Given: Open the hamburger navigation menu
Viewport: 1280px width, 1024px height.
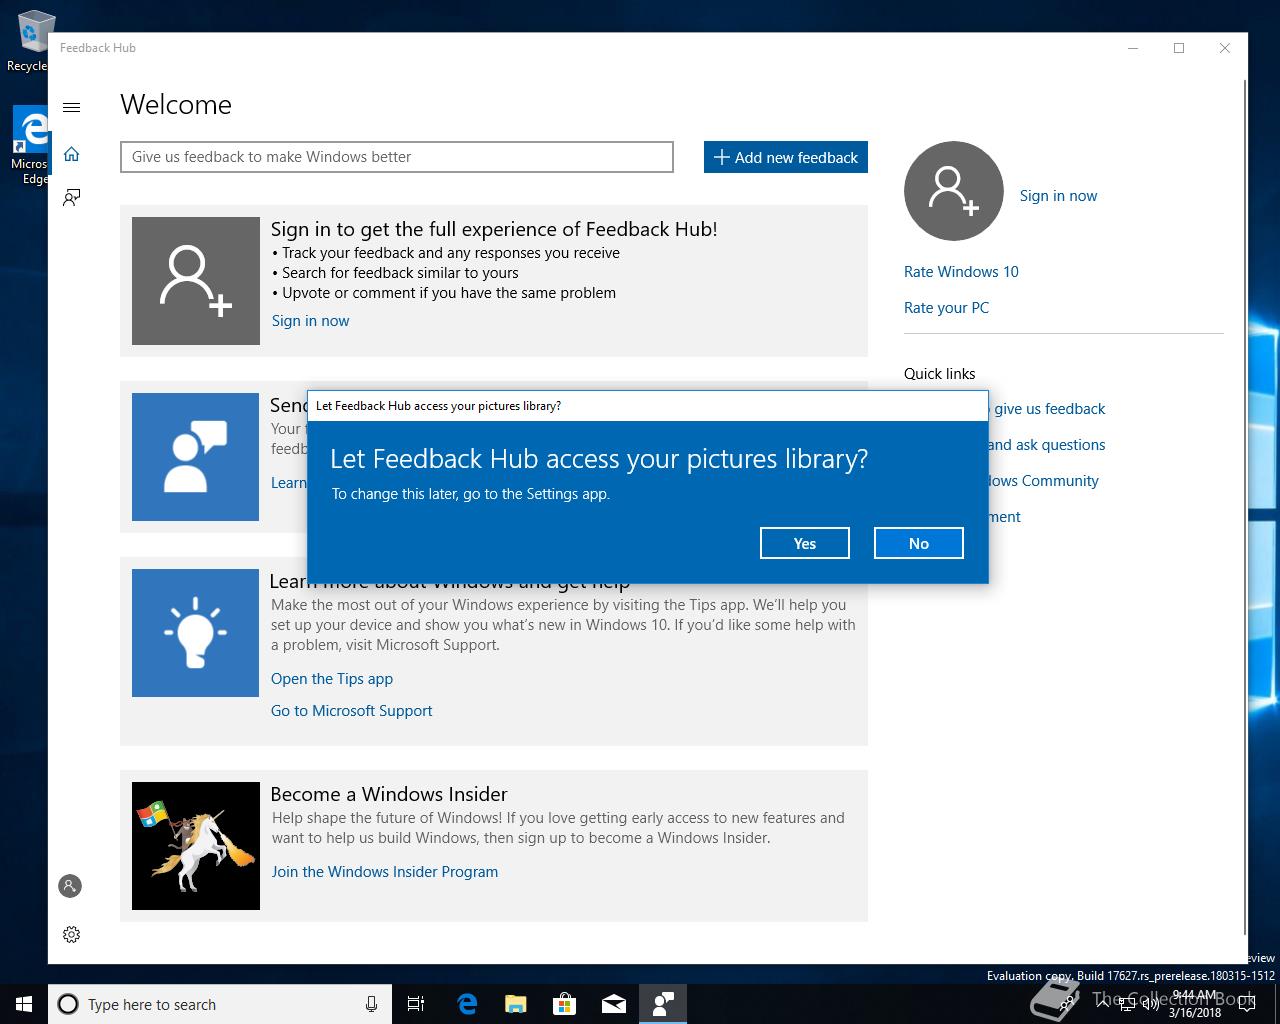Looking at the screenshot, I should (71, 108).
